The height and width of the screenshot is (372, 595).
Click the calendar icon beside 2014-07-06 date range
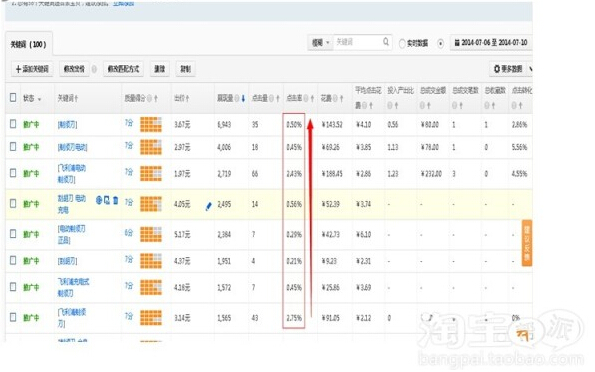[x=457, y=43]
